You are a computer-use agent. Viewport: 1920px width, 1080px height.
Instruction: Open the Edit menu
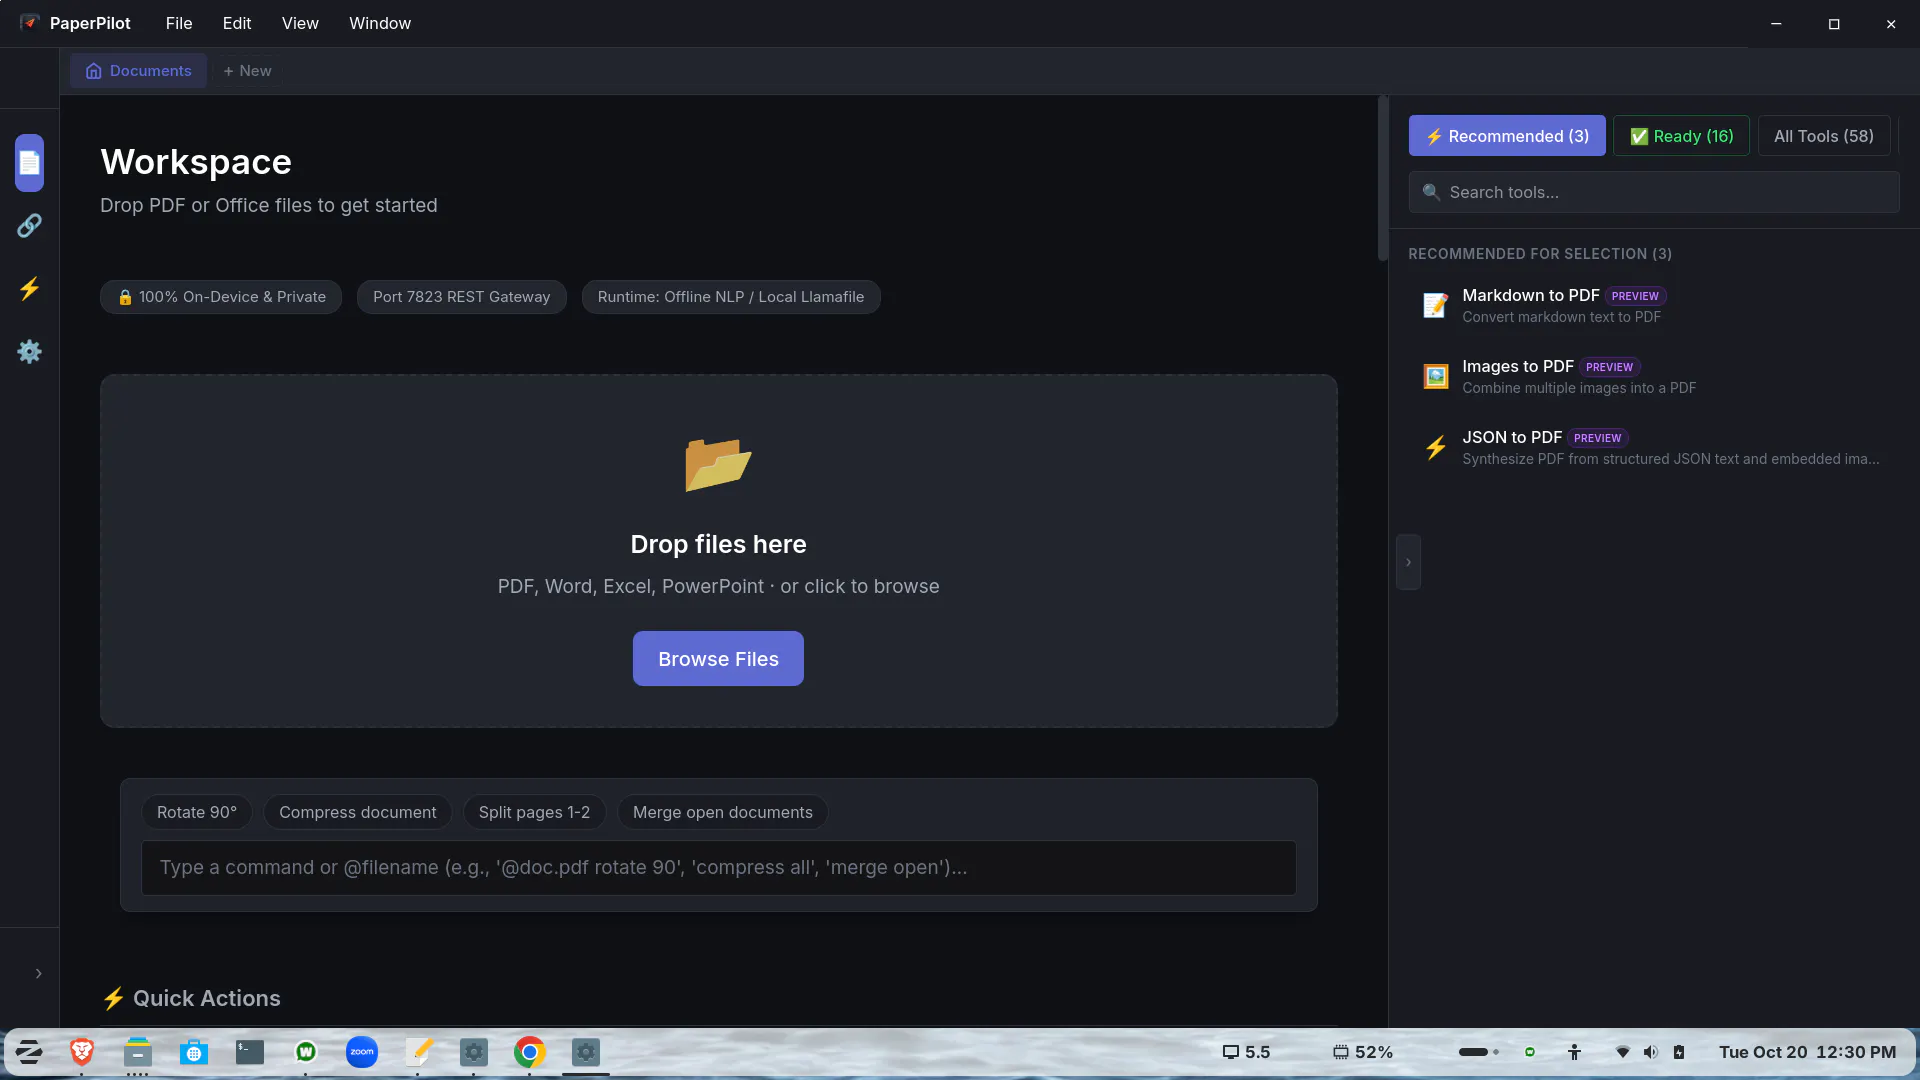237,23
